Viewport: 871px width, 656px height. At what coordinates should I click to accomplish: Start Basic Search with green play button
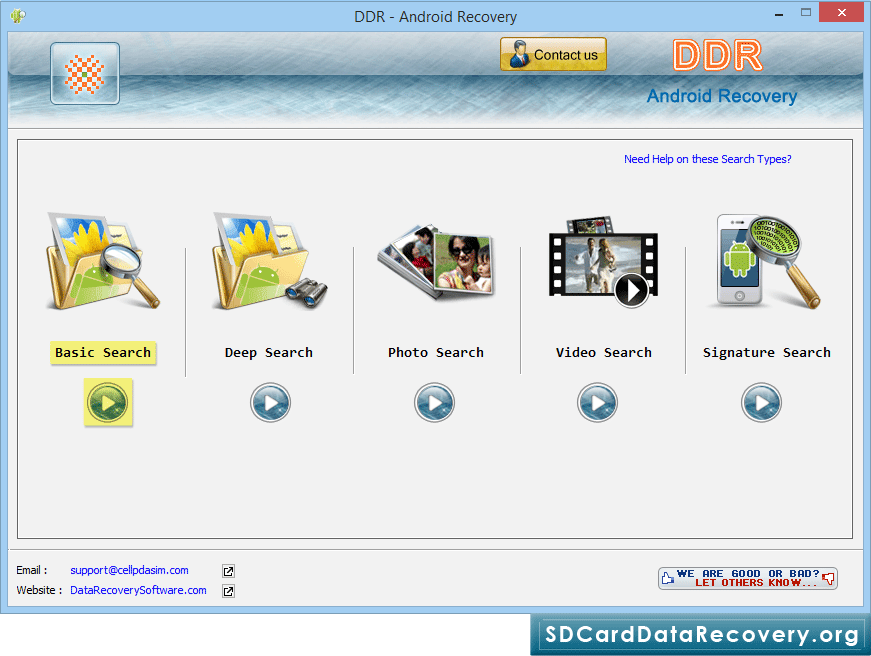(108, 402)
